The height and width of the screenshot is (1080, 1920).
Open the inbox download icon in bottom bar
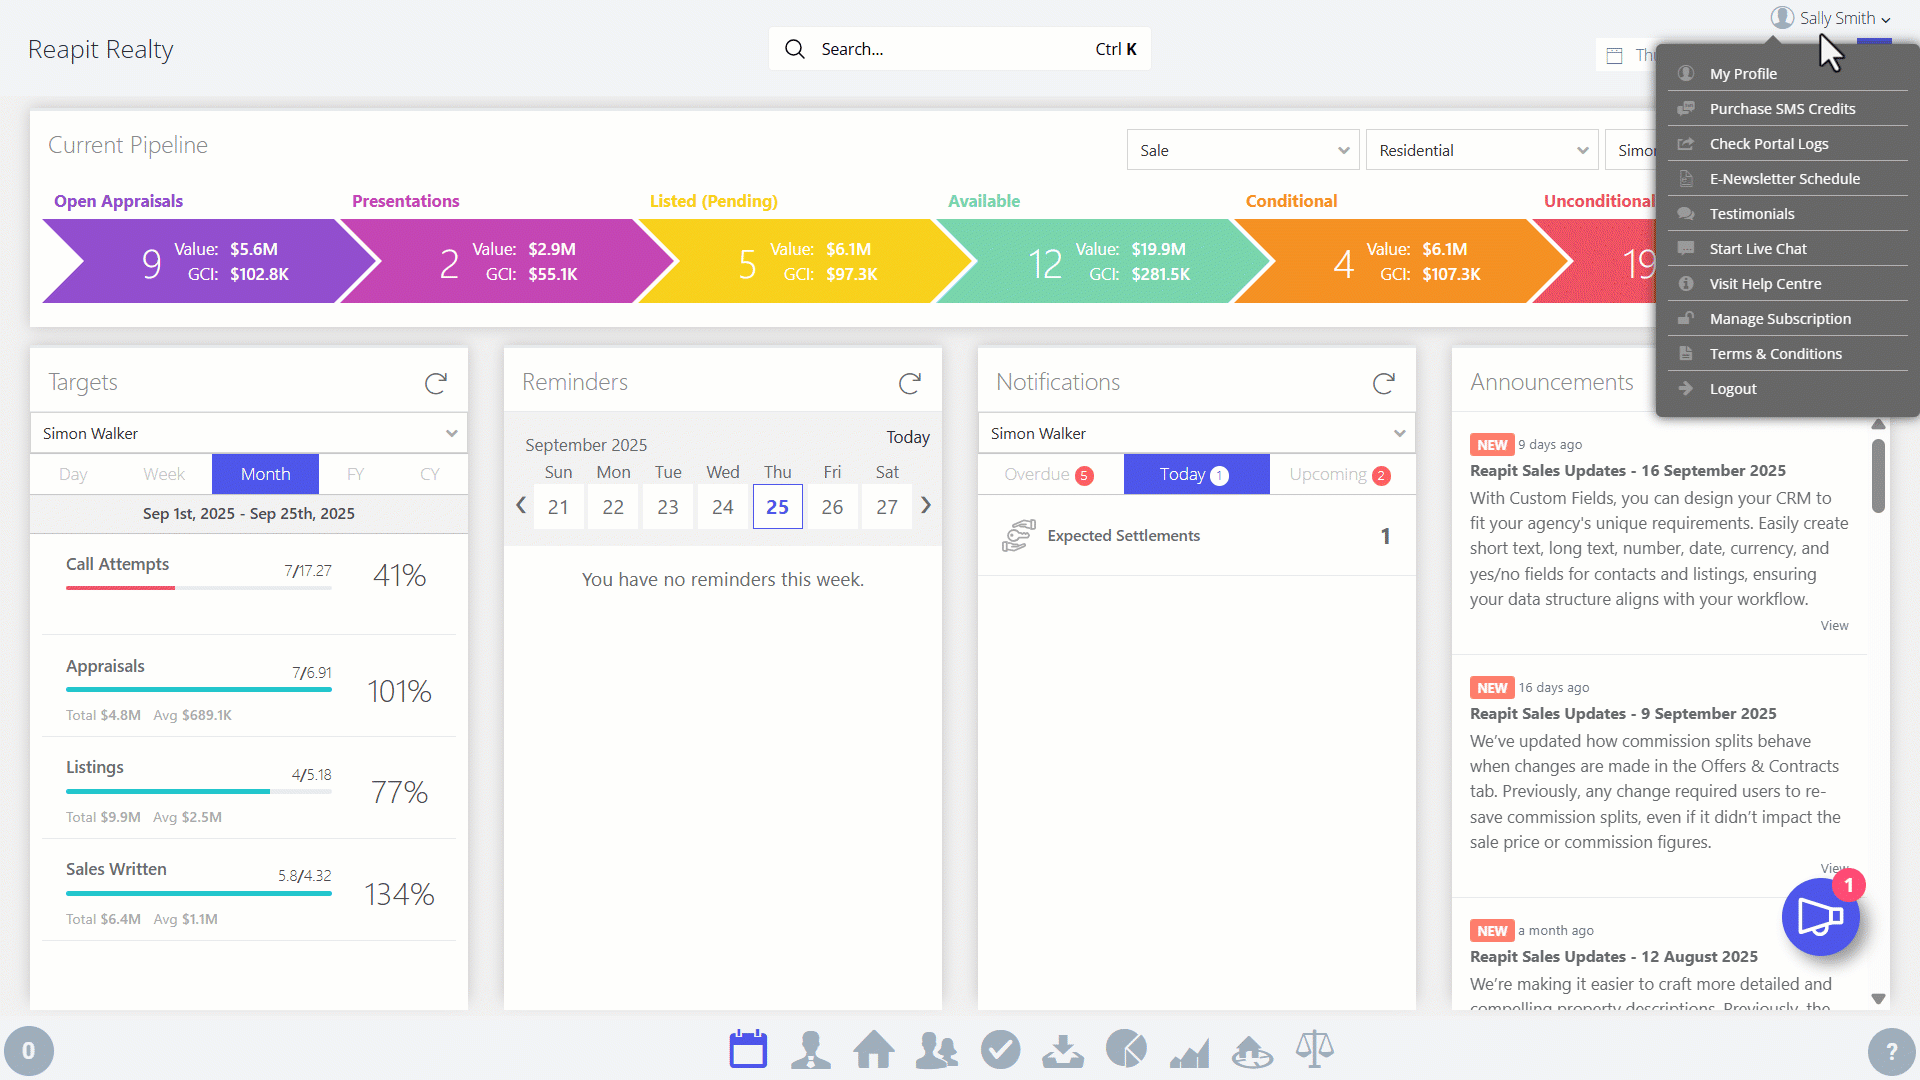point(1063,1050)
